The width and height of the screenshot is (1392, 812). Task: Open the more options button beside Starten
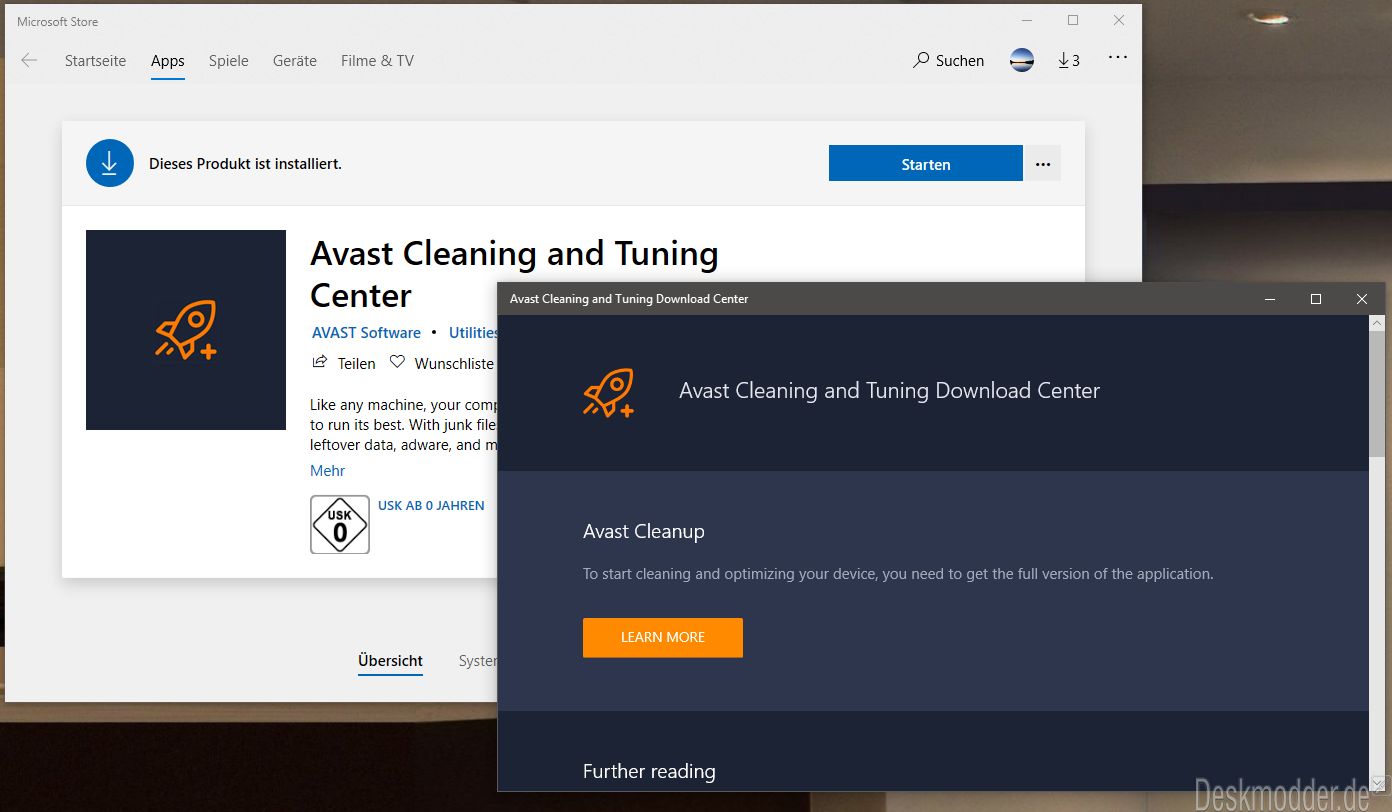coord(1043,164)
